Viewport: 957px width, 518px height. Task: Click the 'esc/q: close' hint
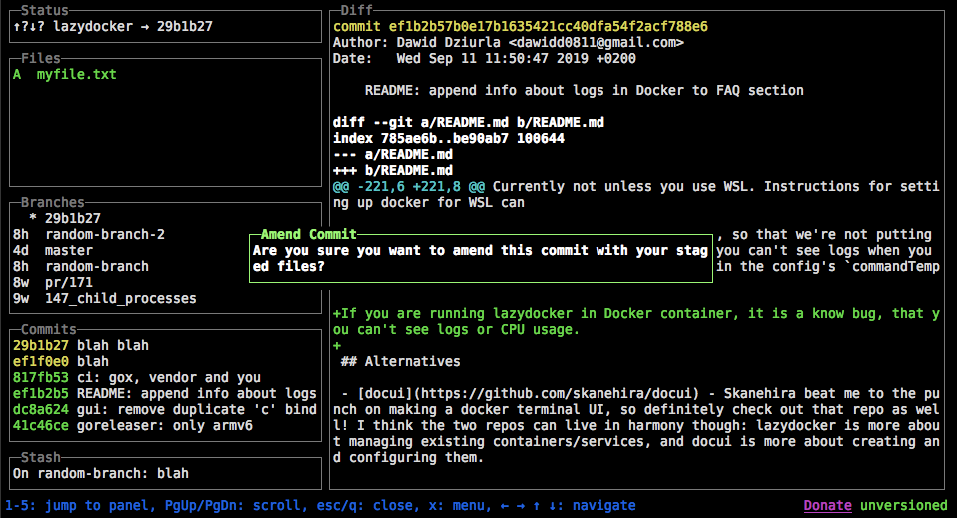point(367,505)
